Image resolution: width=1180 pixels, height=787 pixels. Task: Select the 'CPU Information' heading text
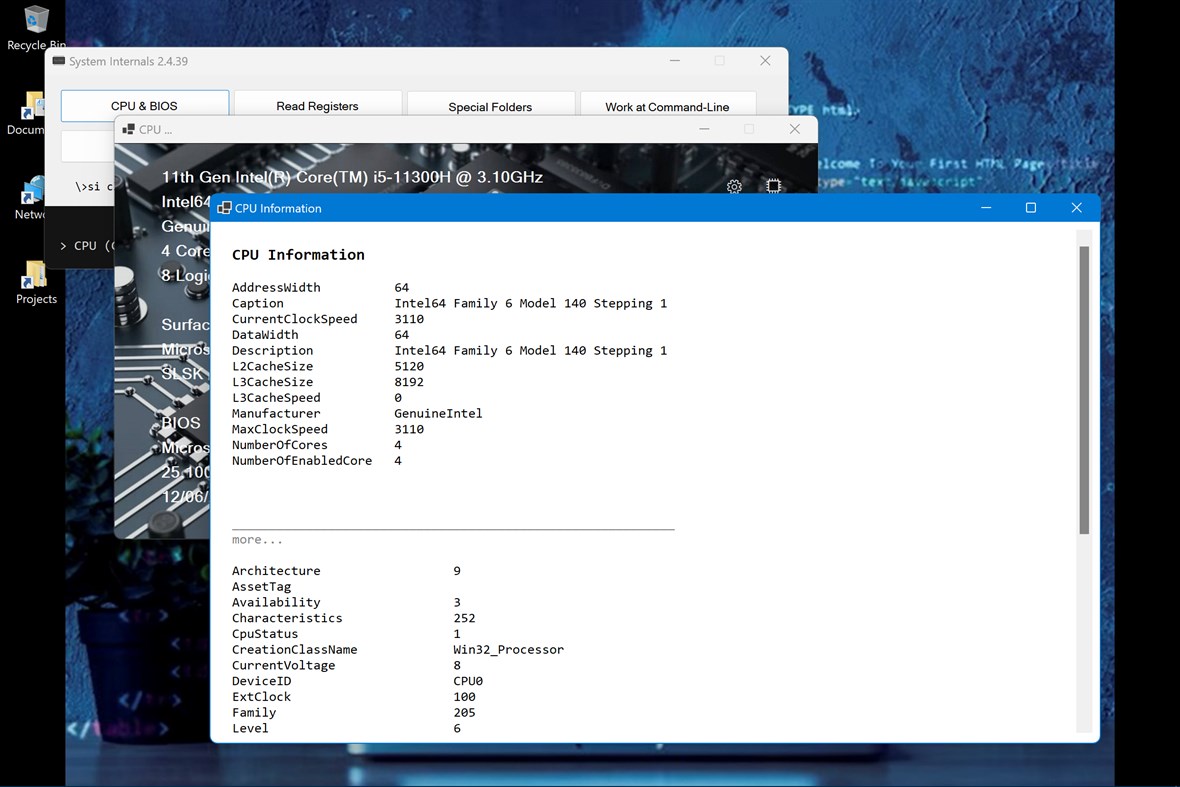[x=298, y=255]
